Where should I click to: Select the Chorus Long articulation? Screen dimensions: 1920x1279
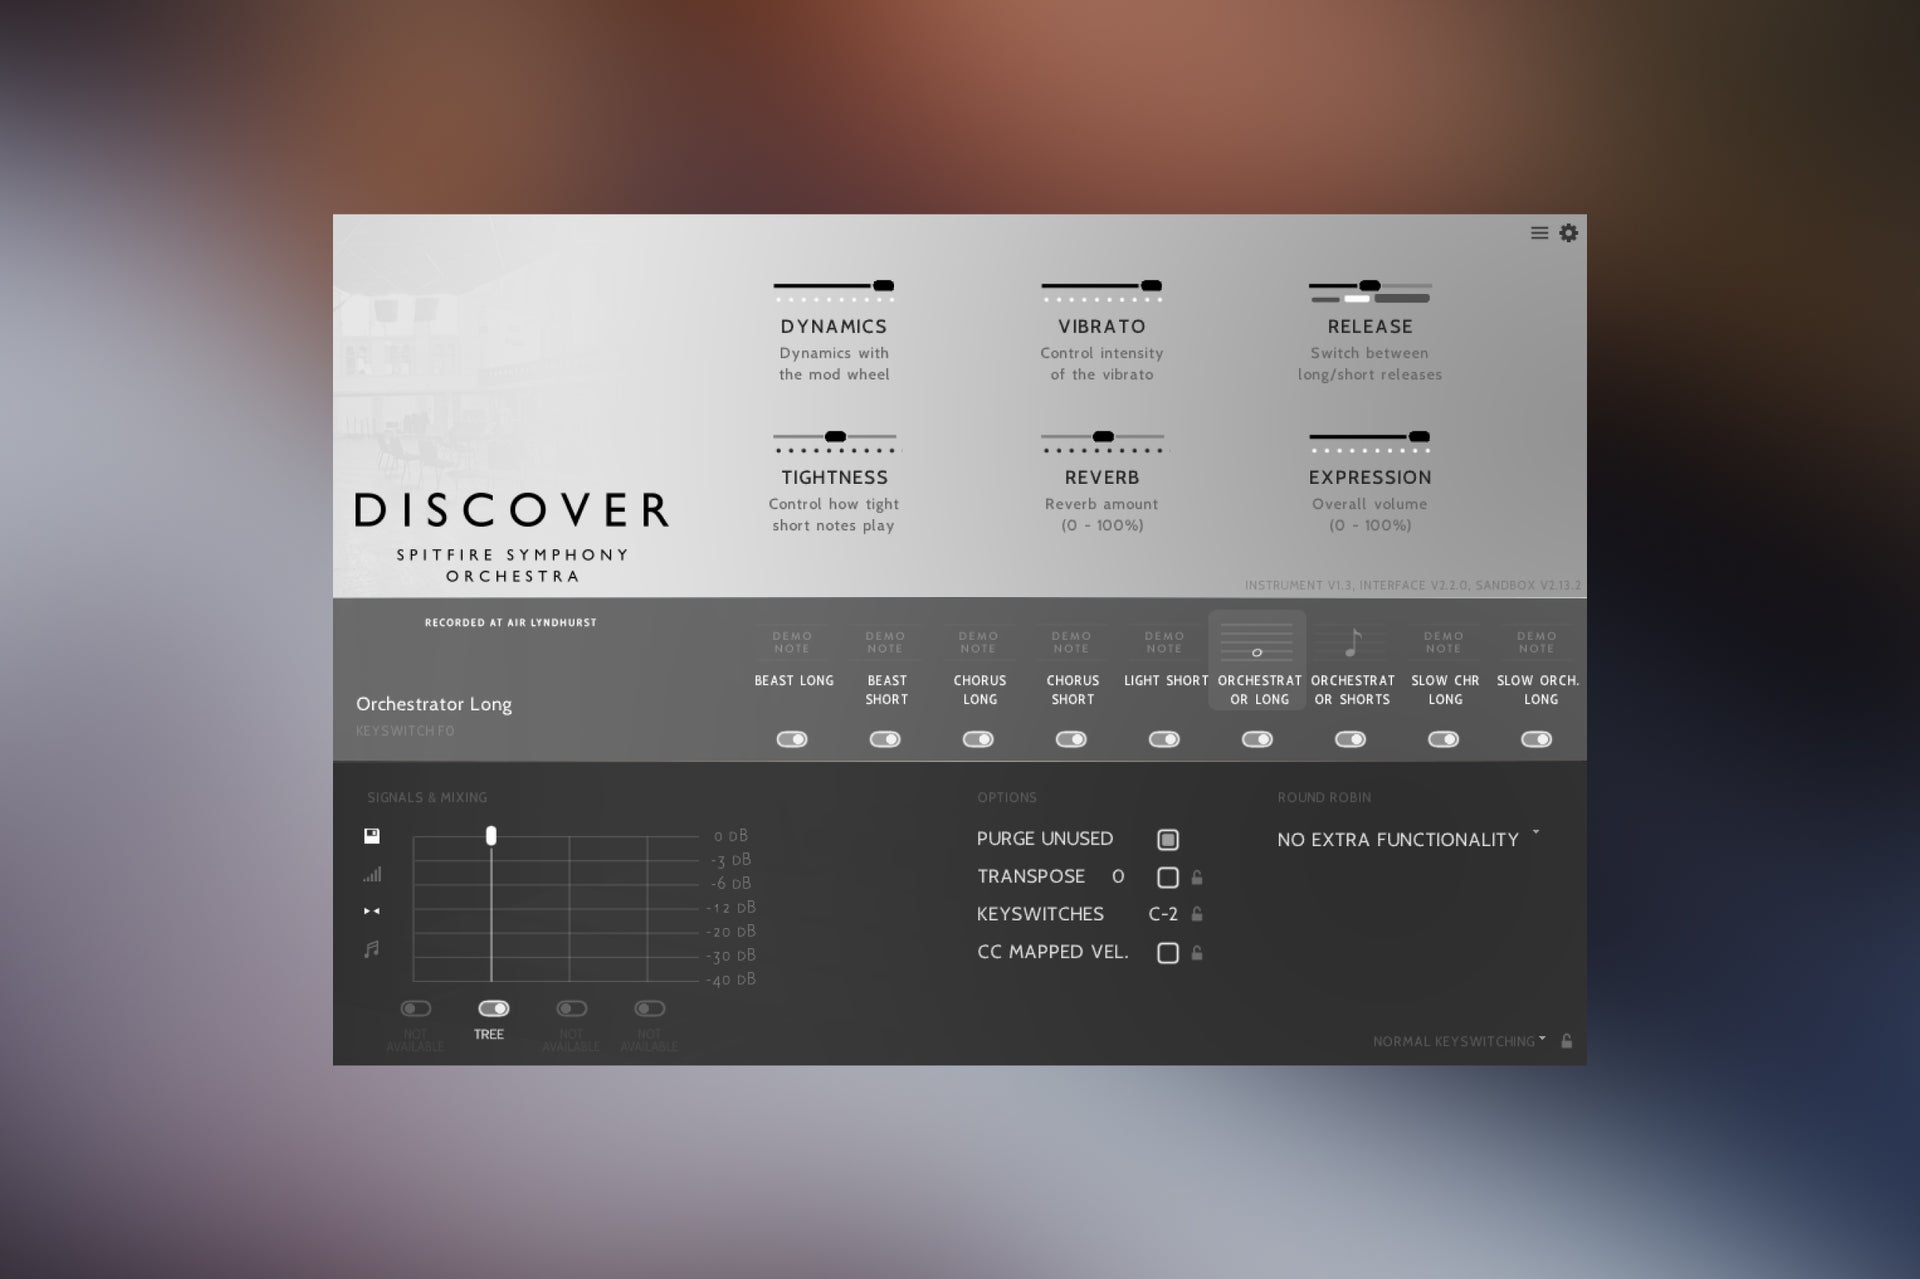point(979,690)
